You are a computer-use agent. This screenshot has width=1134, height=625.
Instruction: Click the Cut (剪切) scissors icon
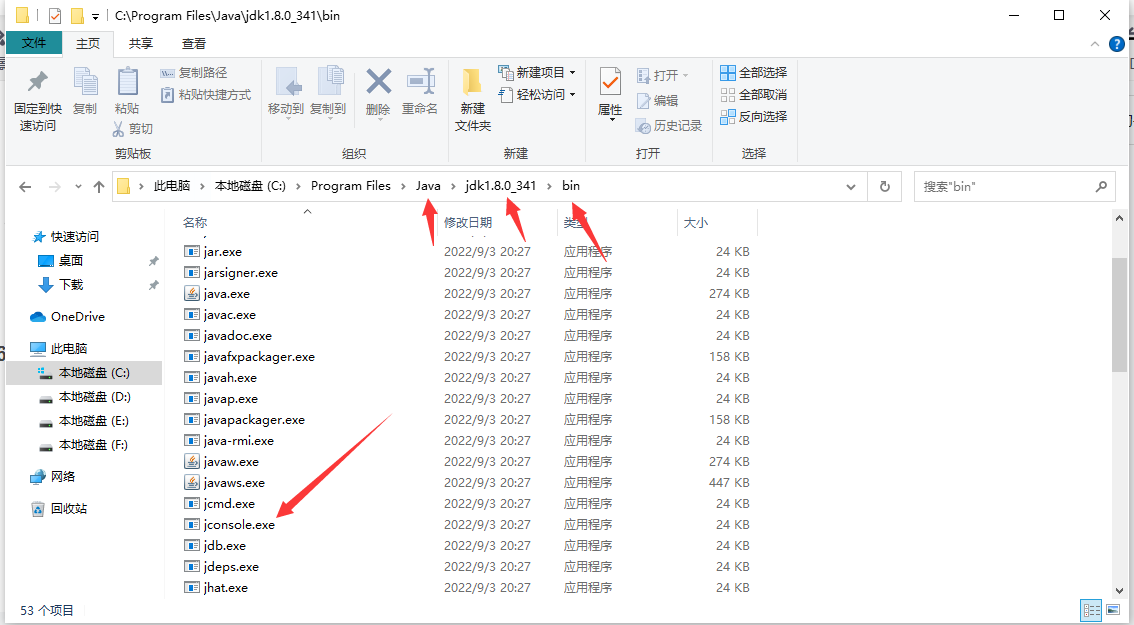click(x=119, y=129)
